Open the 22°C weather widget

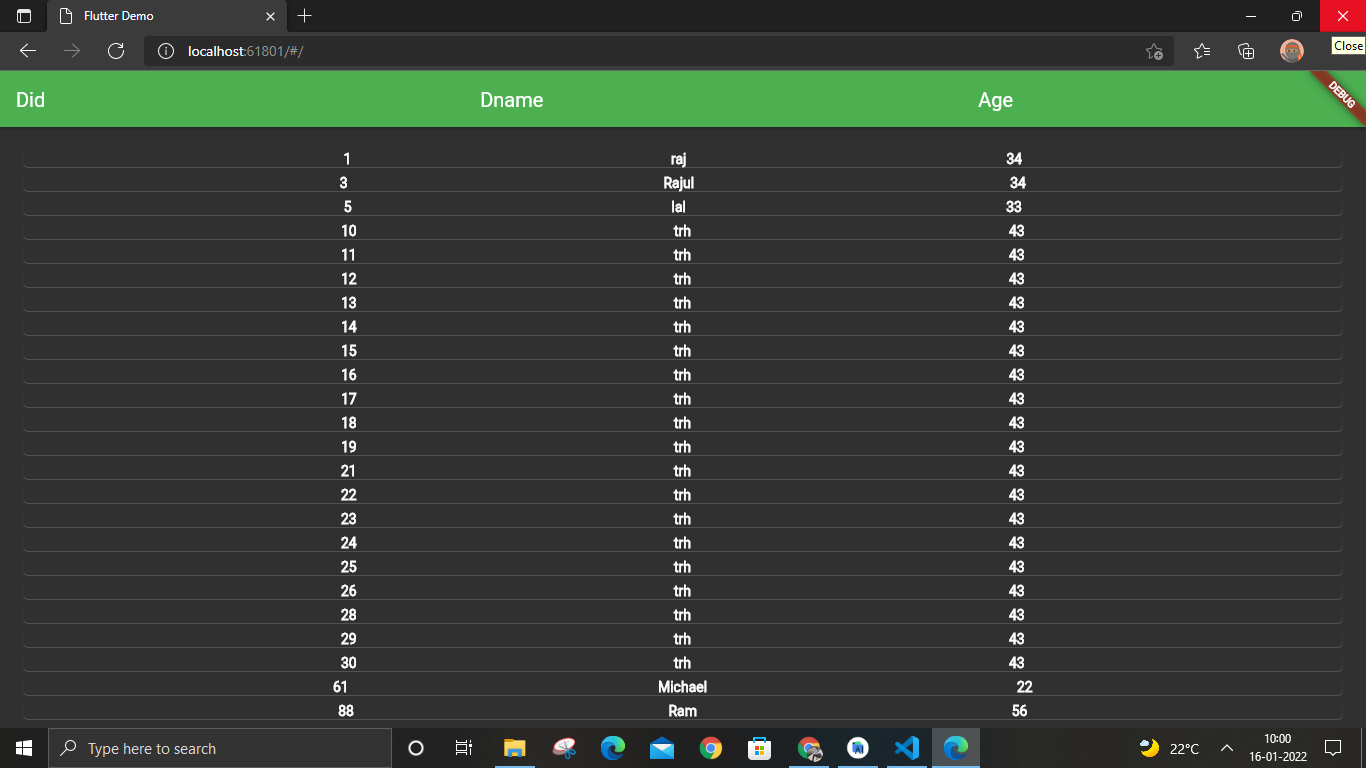point(1169,748)
